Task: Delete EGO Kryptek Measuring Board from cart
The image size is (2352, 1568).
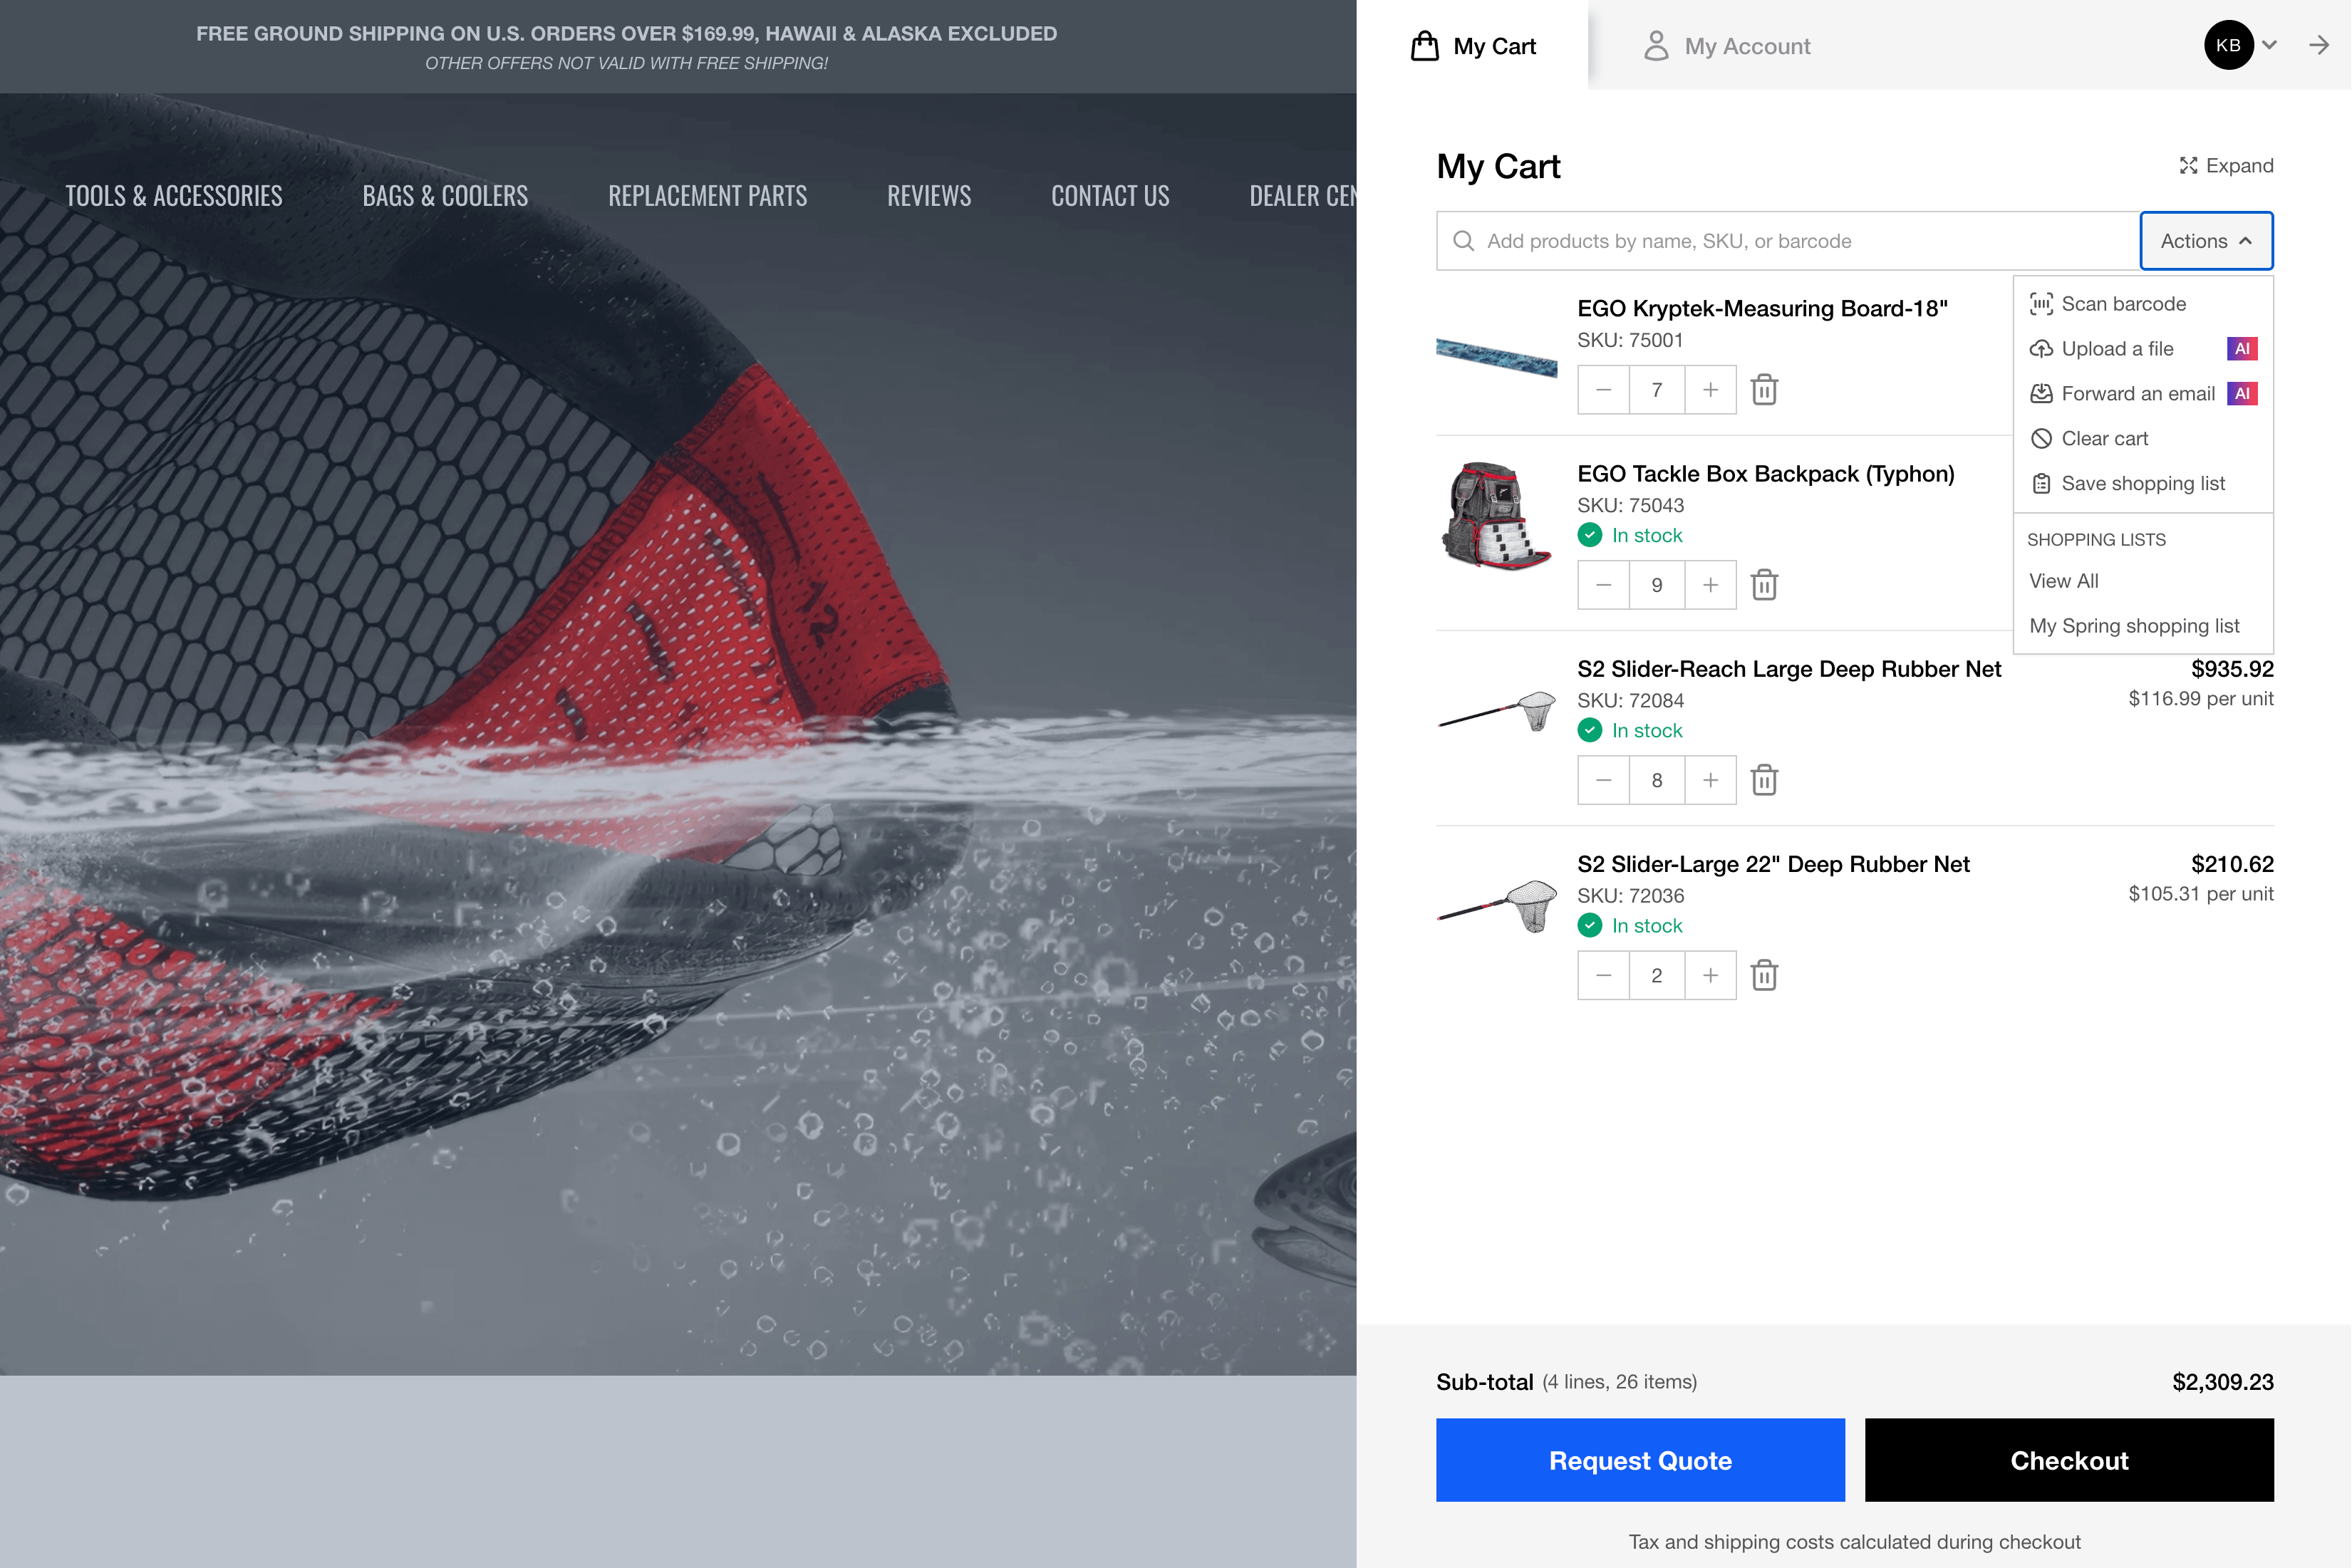Action: click(x=1764, y=390)
